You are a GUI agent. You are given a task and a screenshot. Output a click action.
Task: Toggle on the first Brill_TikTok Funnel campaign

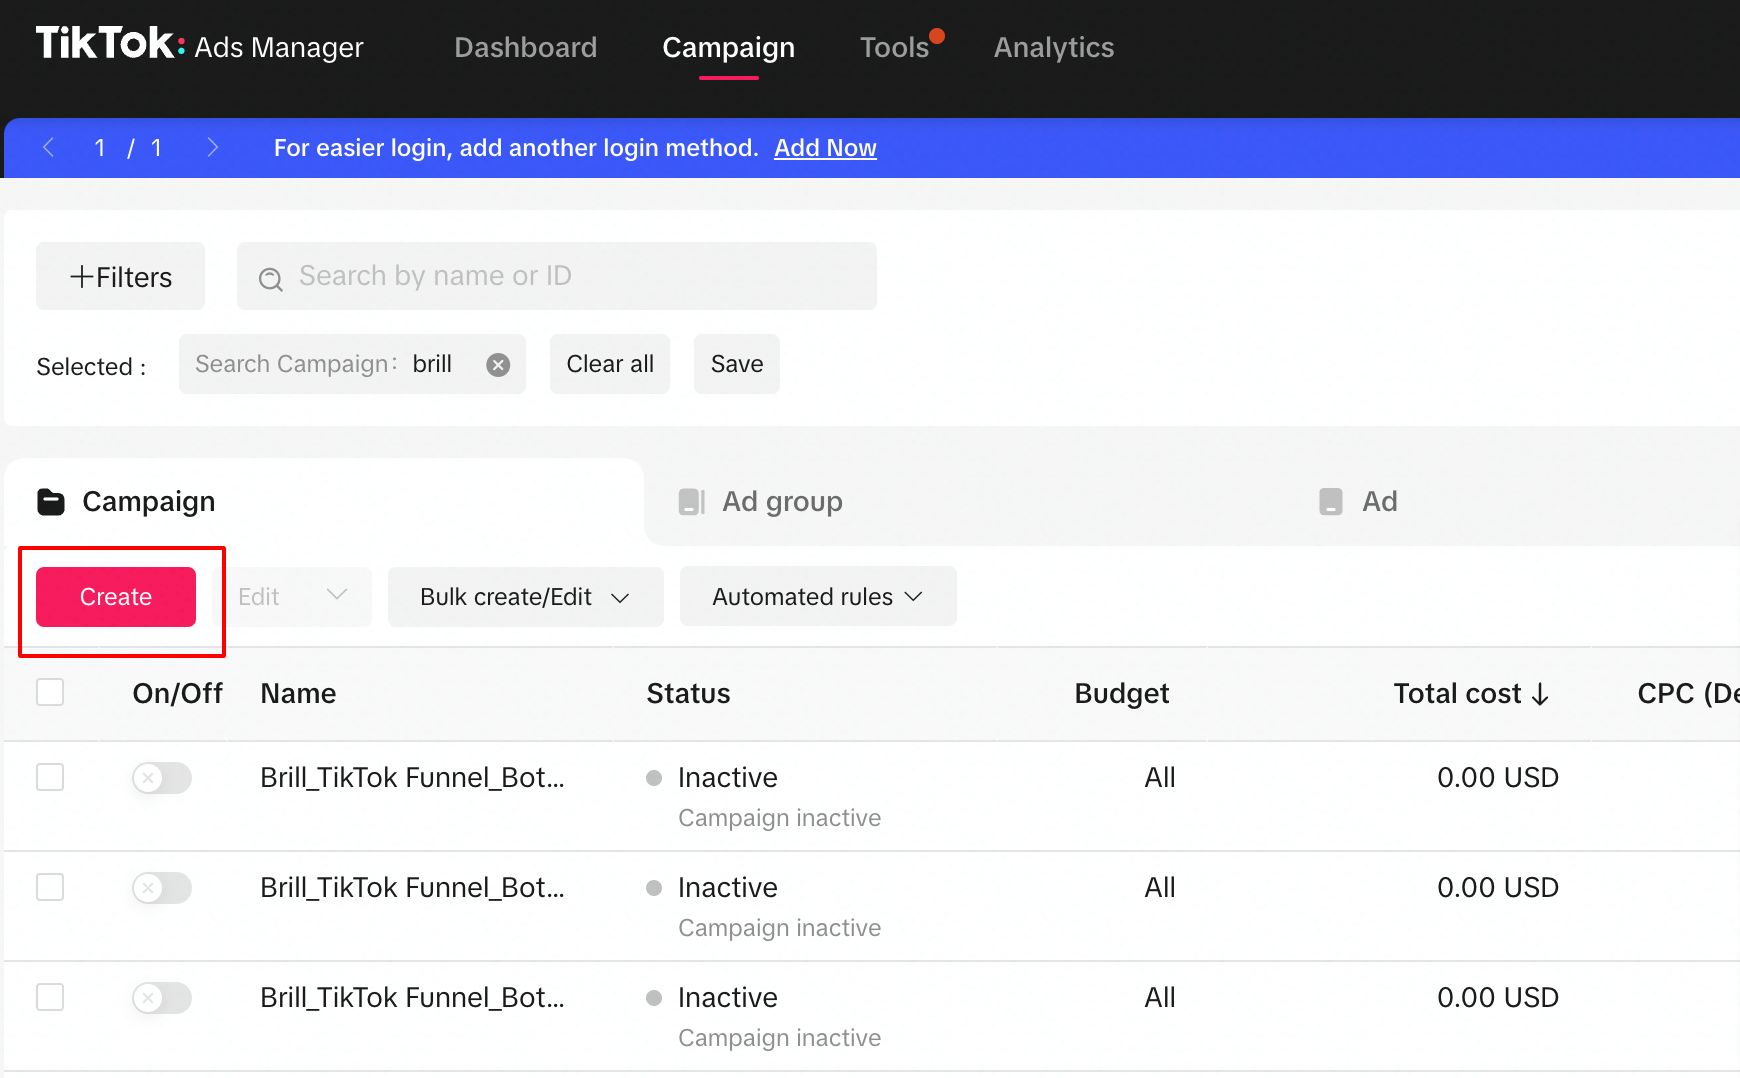click(162, 778)
